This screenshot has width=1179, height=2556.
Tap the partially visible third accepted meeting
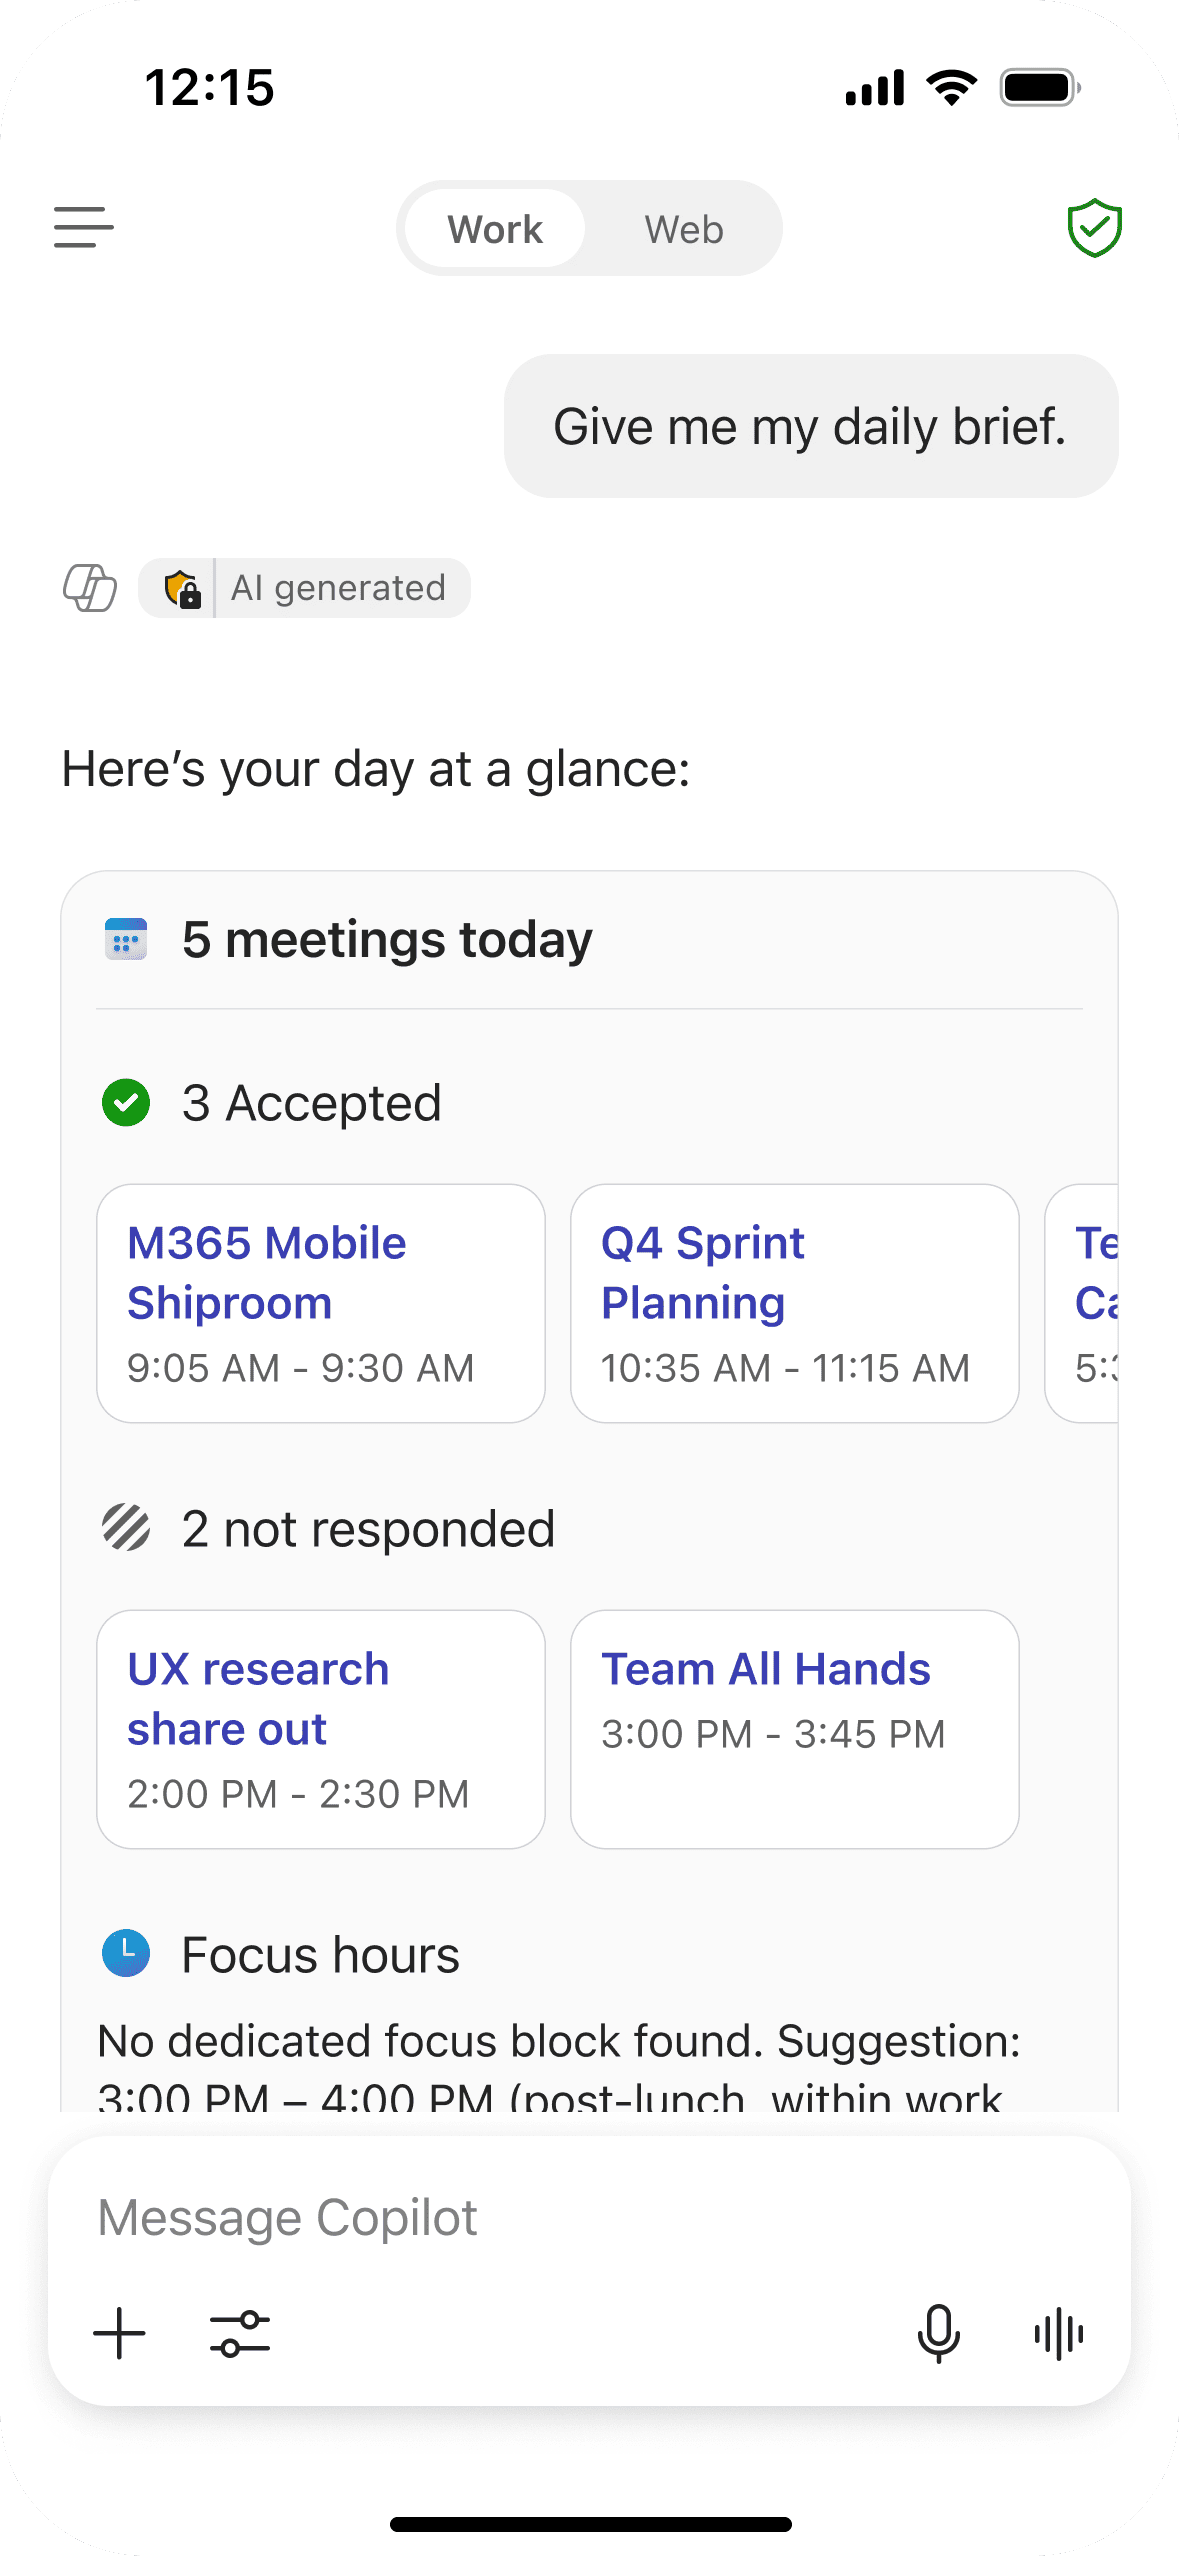click(x=1082, y=1303)
